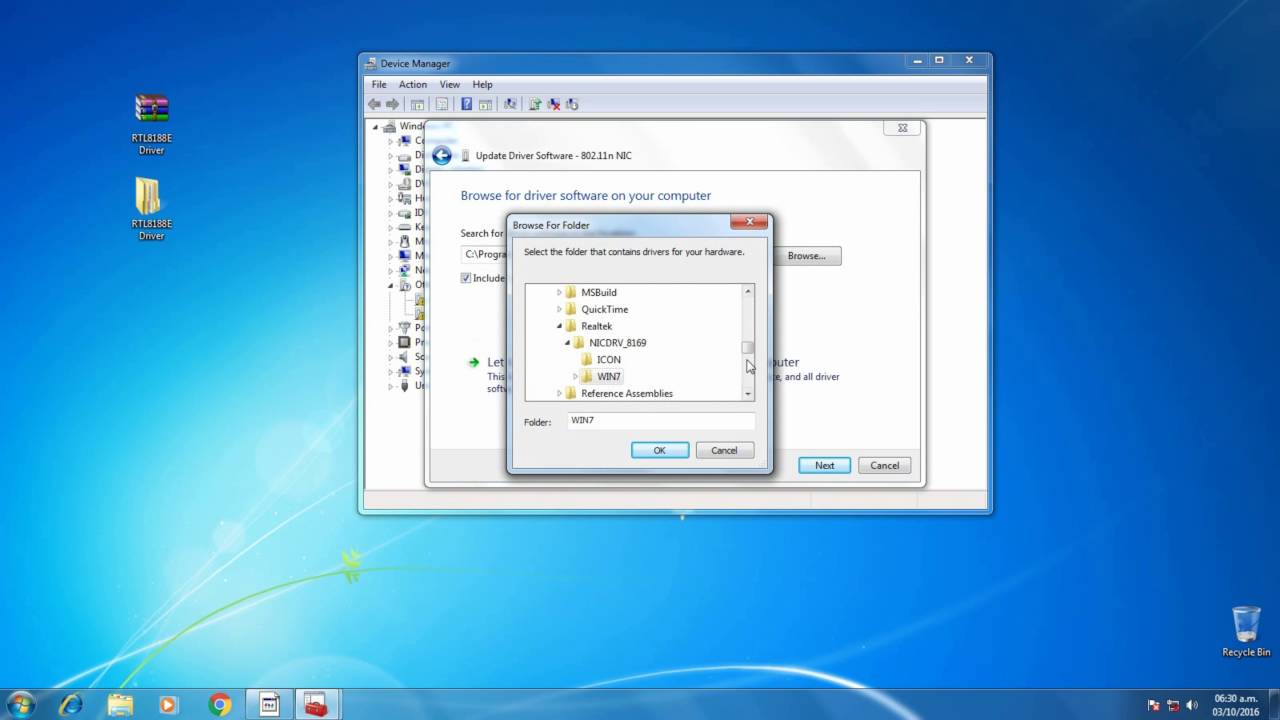Toggle the console tree toolbar icon

point(418,104)
